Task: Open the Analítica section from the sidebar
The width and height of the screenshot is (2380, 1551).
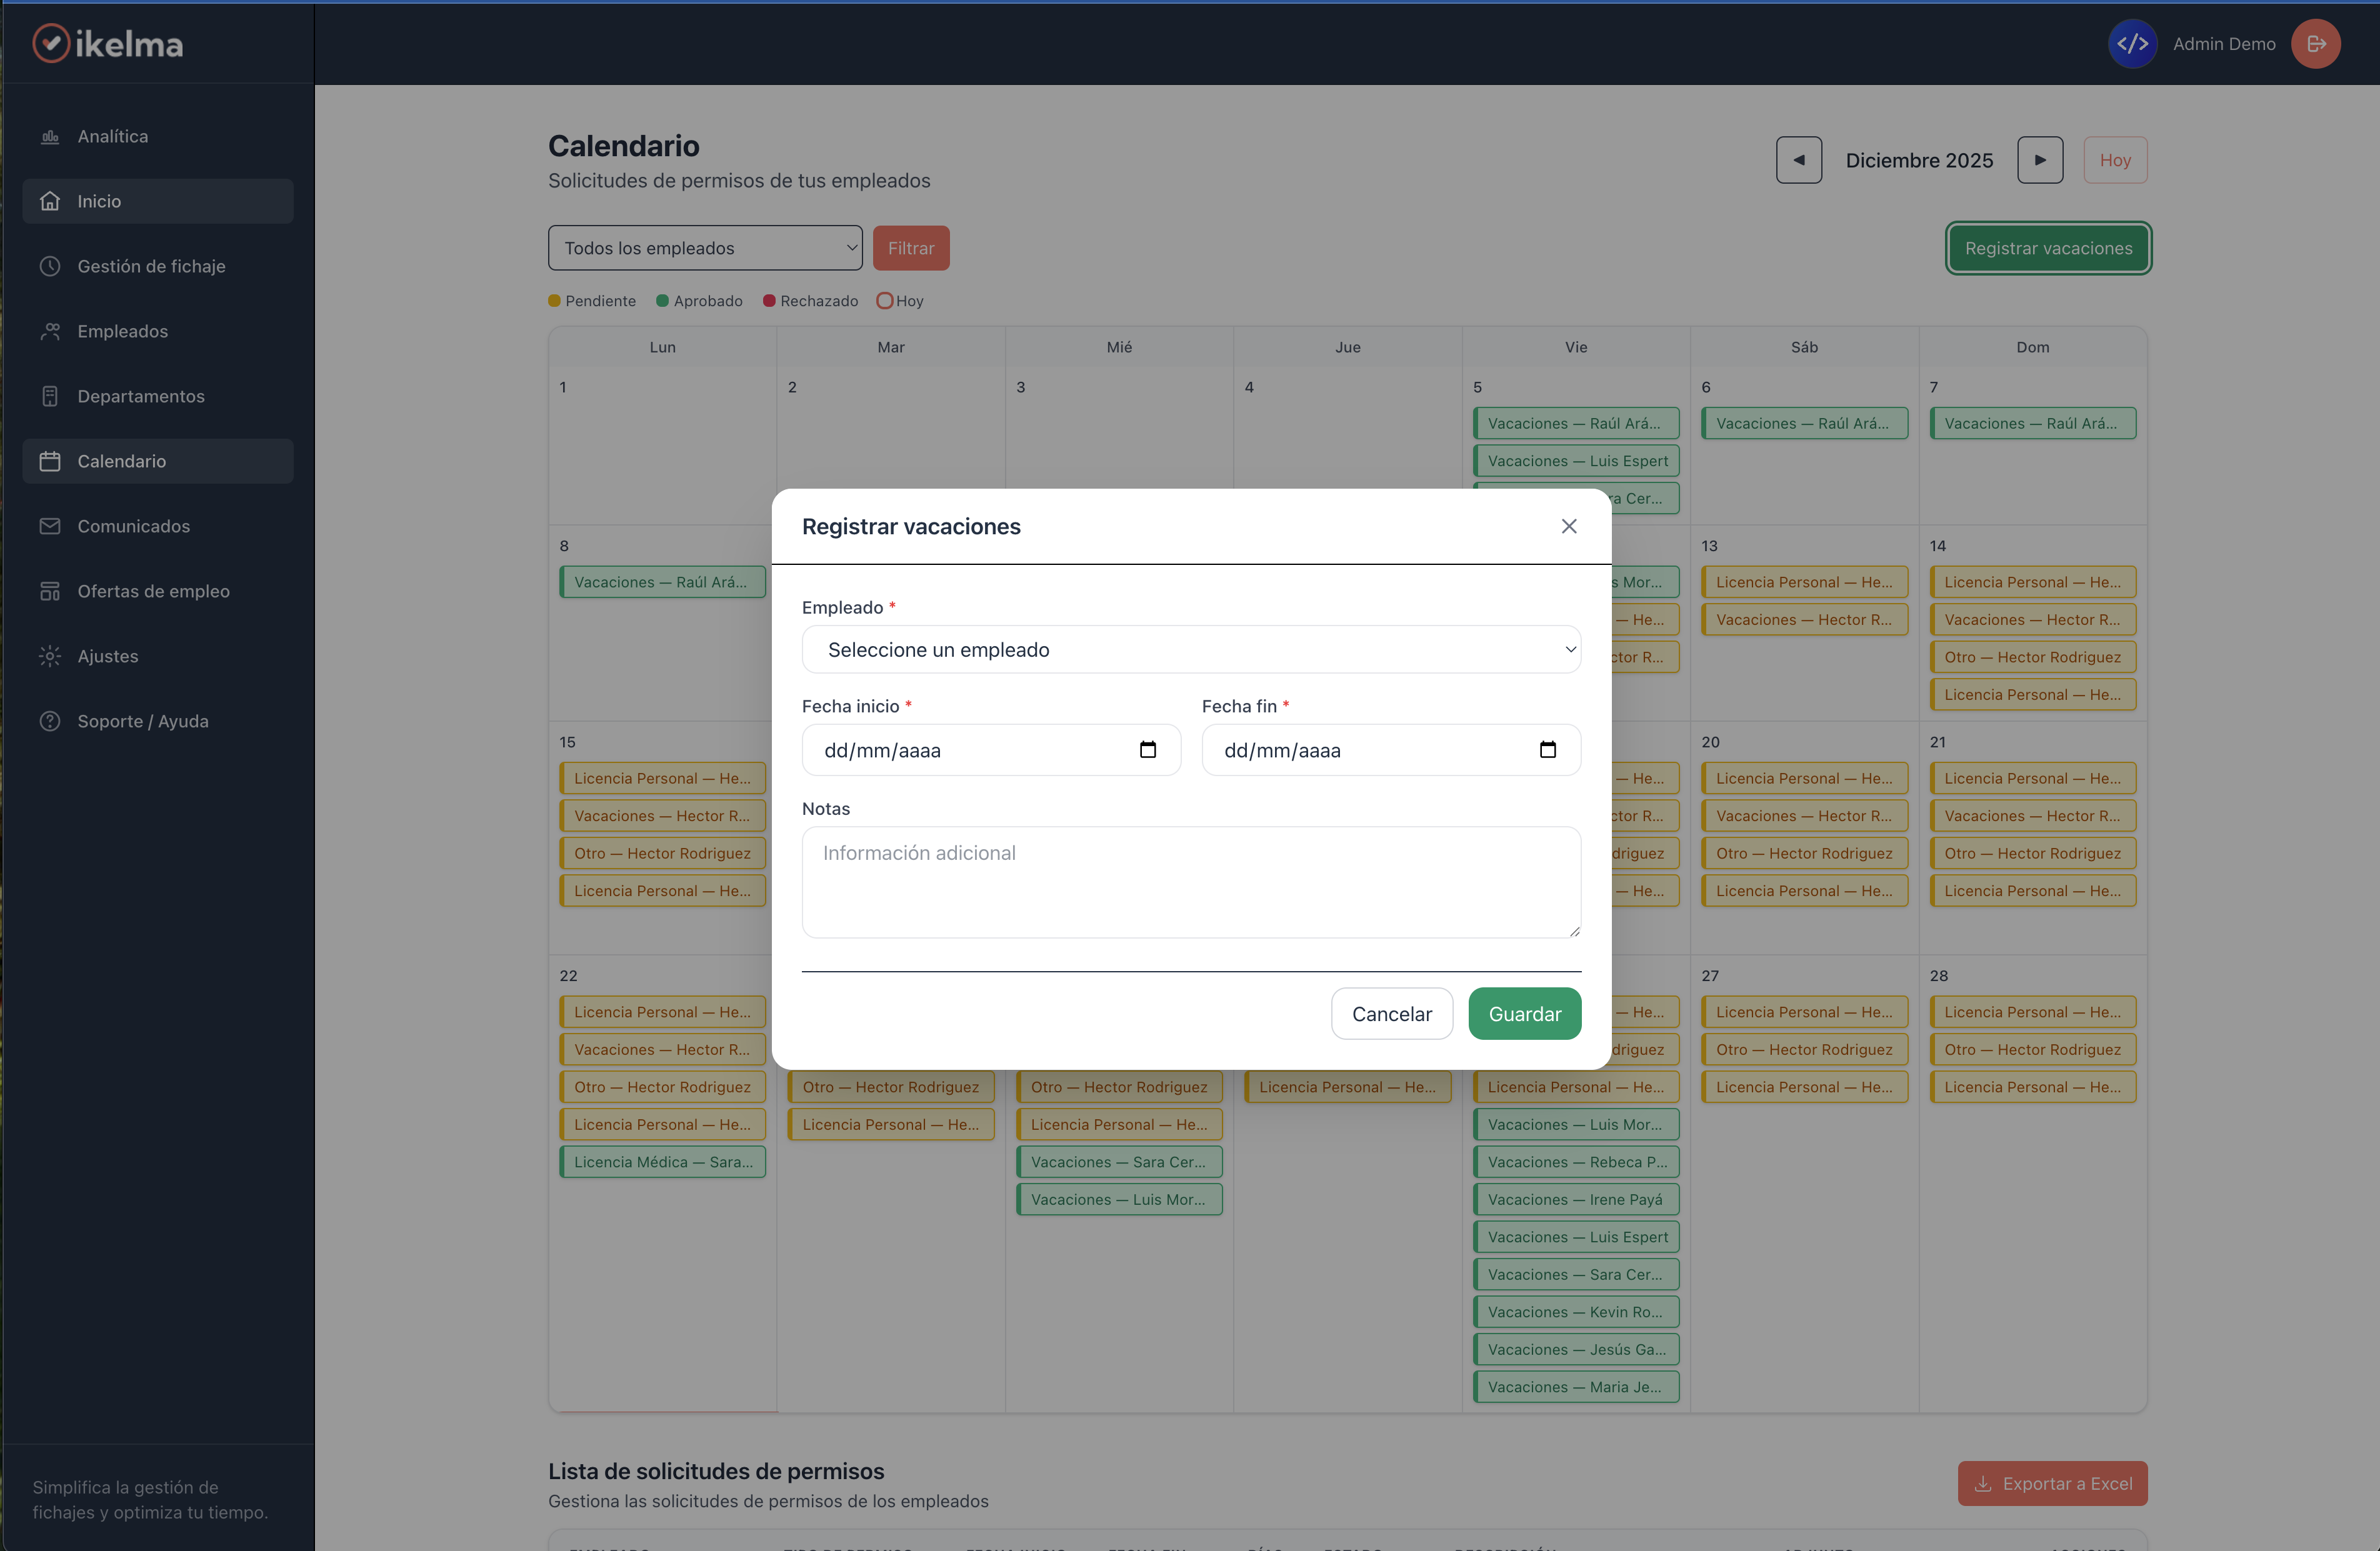Action: click(x=113, y=136)
